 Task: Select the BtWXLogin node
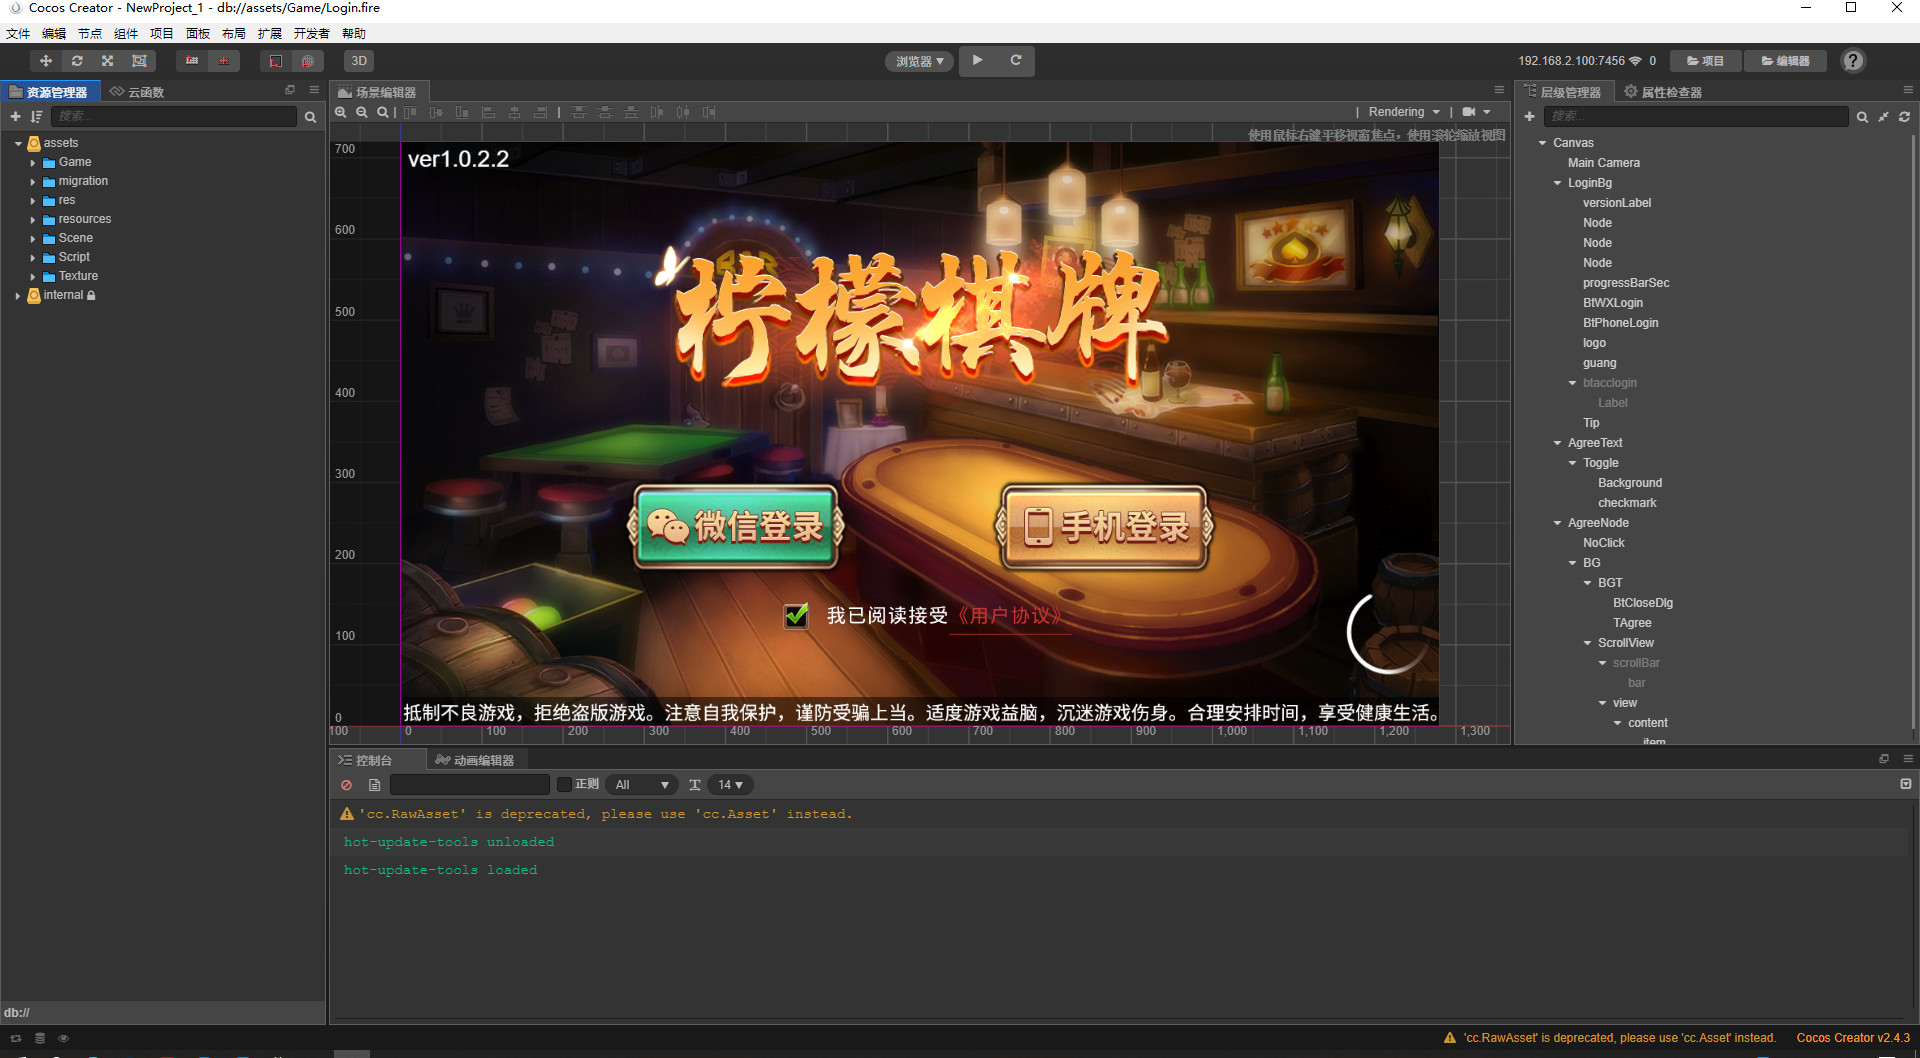point(1612,303)
